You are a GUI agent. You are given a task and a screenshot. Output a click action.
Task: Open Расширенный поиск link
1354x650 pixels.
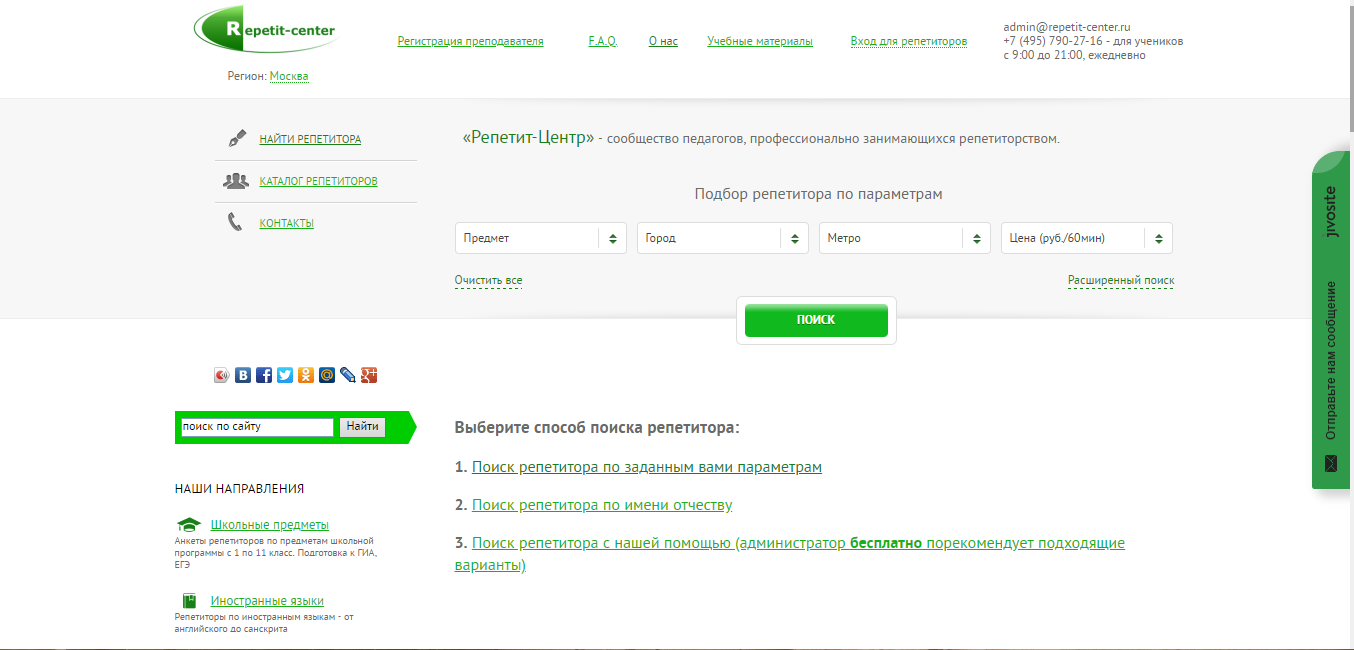click(1120, 281)
